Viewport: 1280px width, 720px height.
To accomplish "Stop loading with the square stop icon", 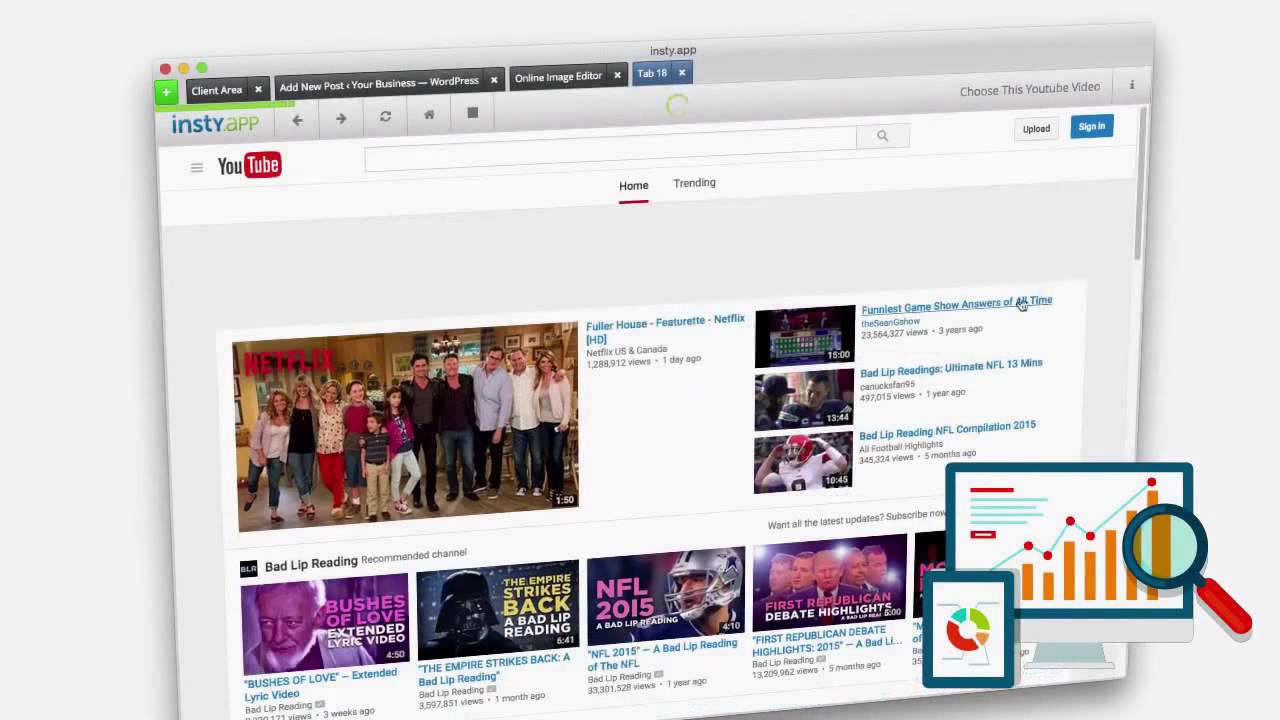I will coord(473,113).
